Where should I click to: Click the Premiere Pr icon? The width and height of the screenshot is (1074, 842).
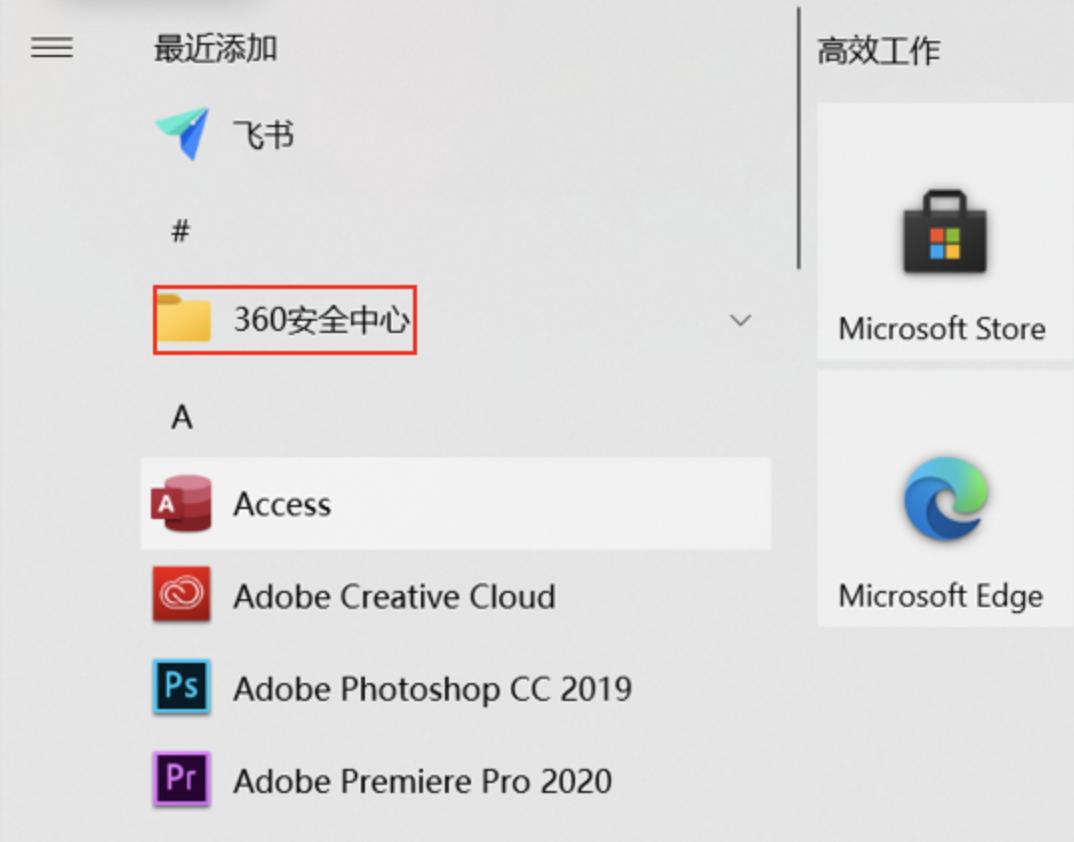click(182, 779)
